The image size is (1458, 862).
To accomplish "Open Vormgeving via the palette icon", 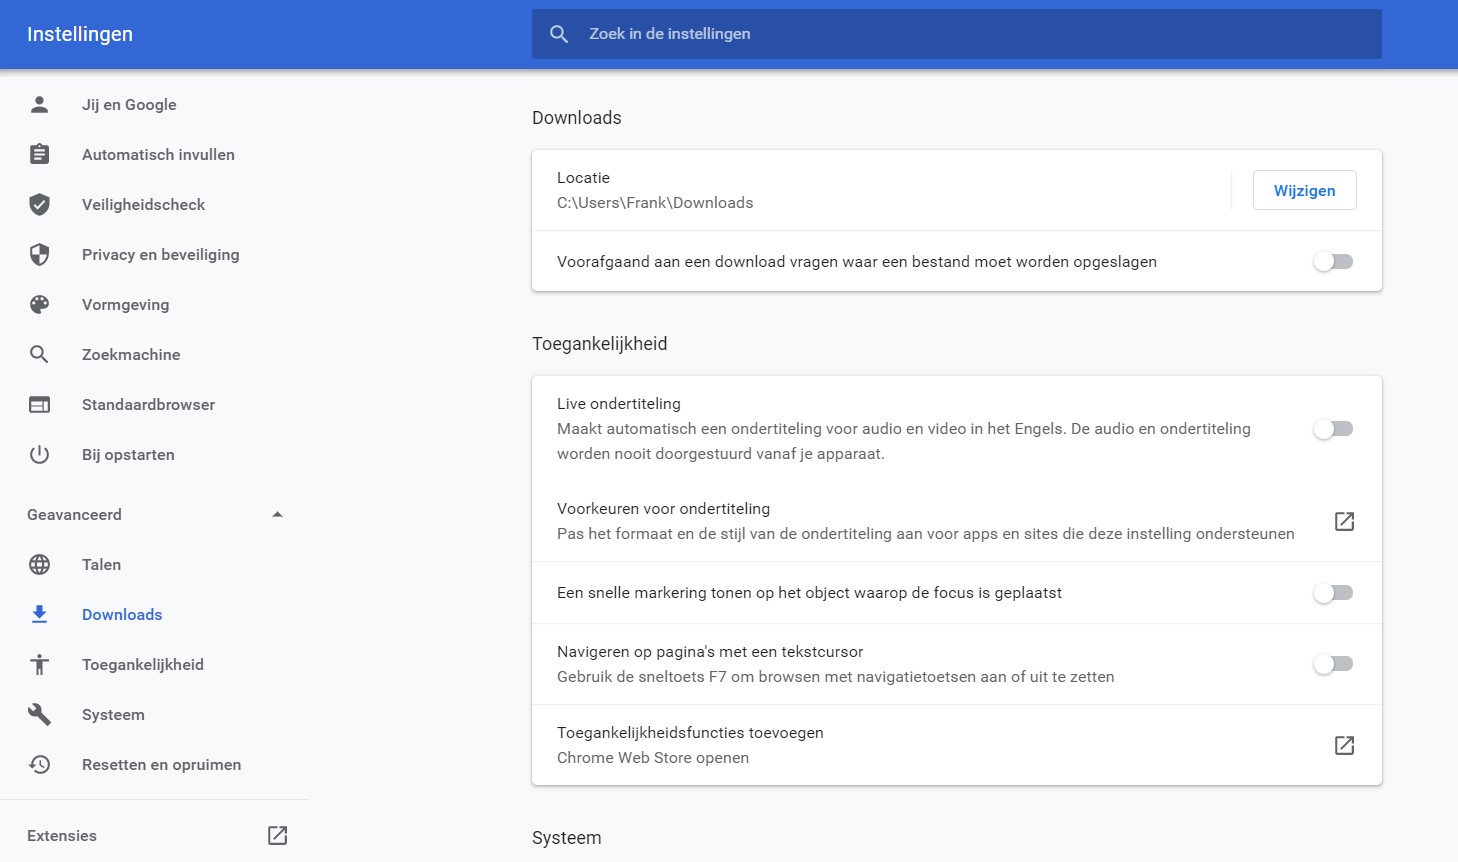I will (x=39, y=304).
